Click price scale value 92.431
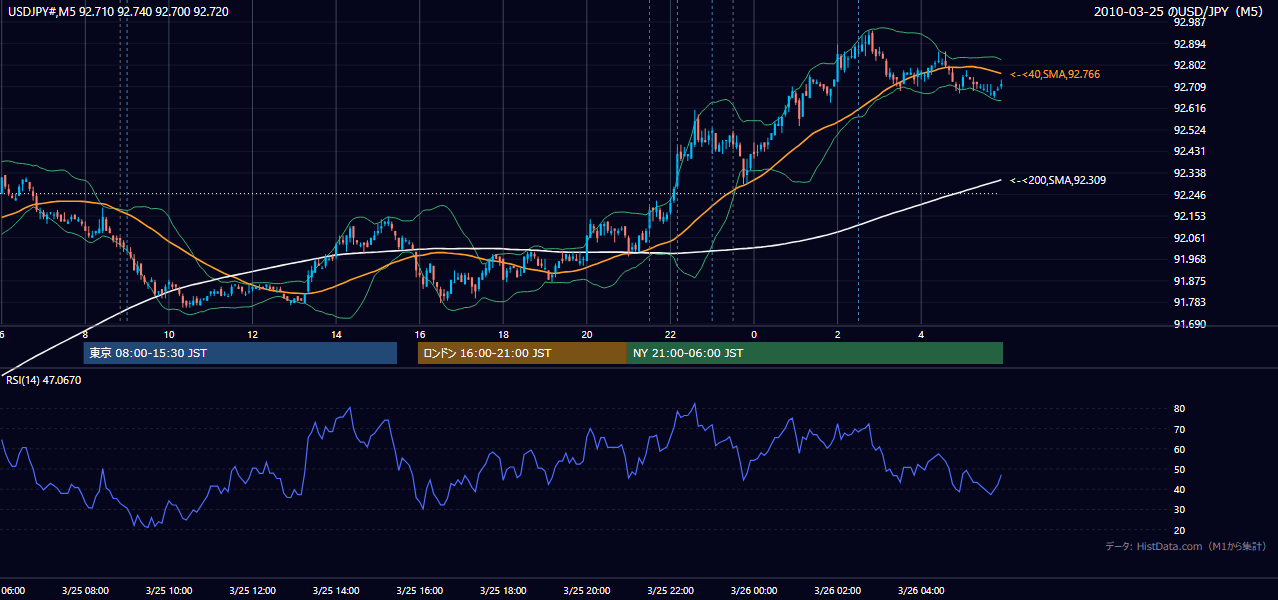The image size is (1278, 600). point(1189,151)
